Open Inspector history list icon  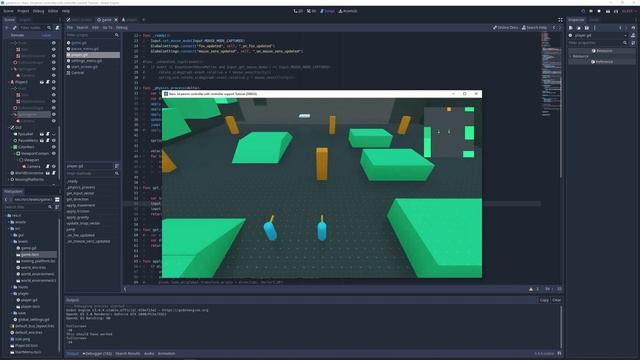click(633, 28)
